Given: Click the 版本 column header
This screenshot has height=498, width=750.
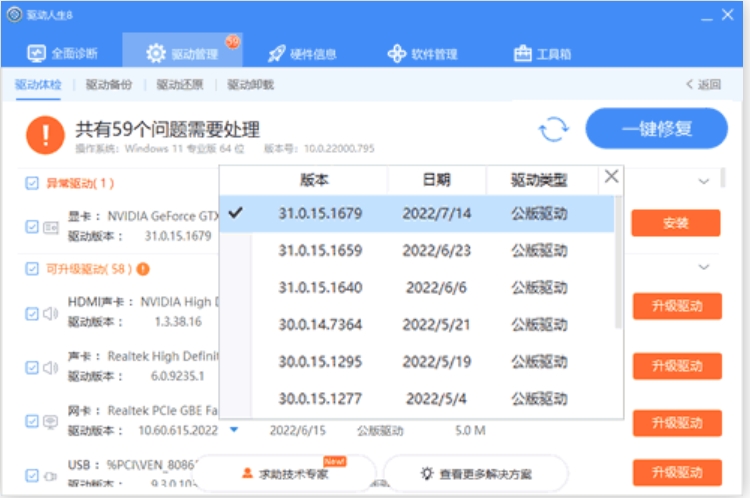Looking at the screenshot, I should pyautogui.click(x=315, y=180).
